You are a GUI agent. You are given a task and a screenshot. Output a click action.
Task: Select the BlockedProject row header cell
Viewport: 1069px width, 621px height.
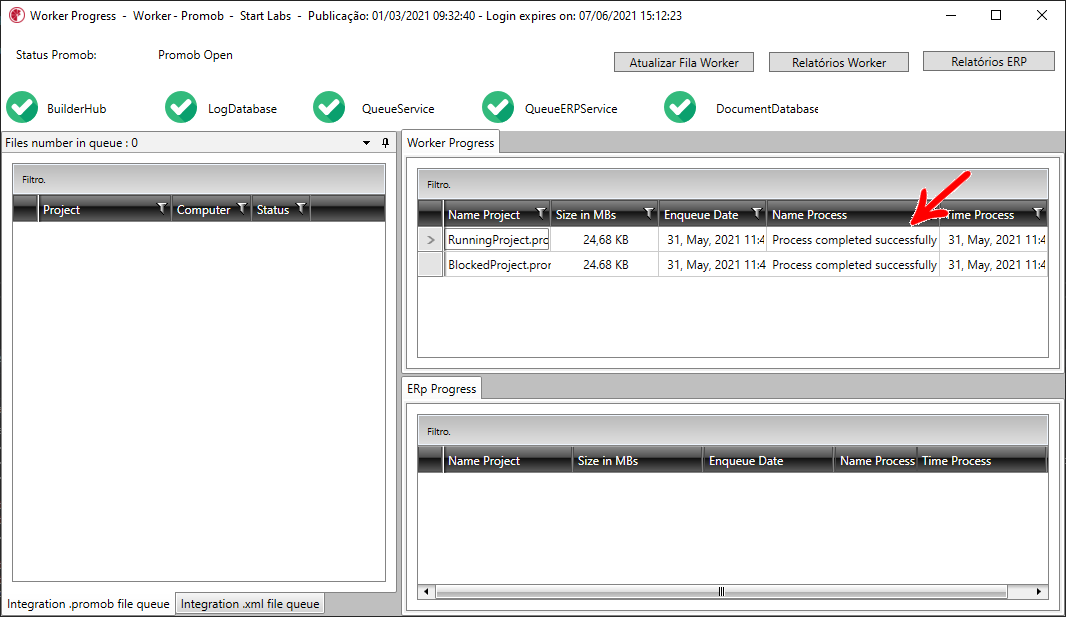click(x=430, y=264)
